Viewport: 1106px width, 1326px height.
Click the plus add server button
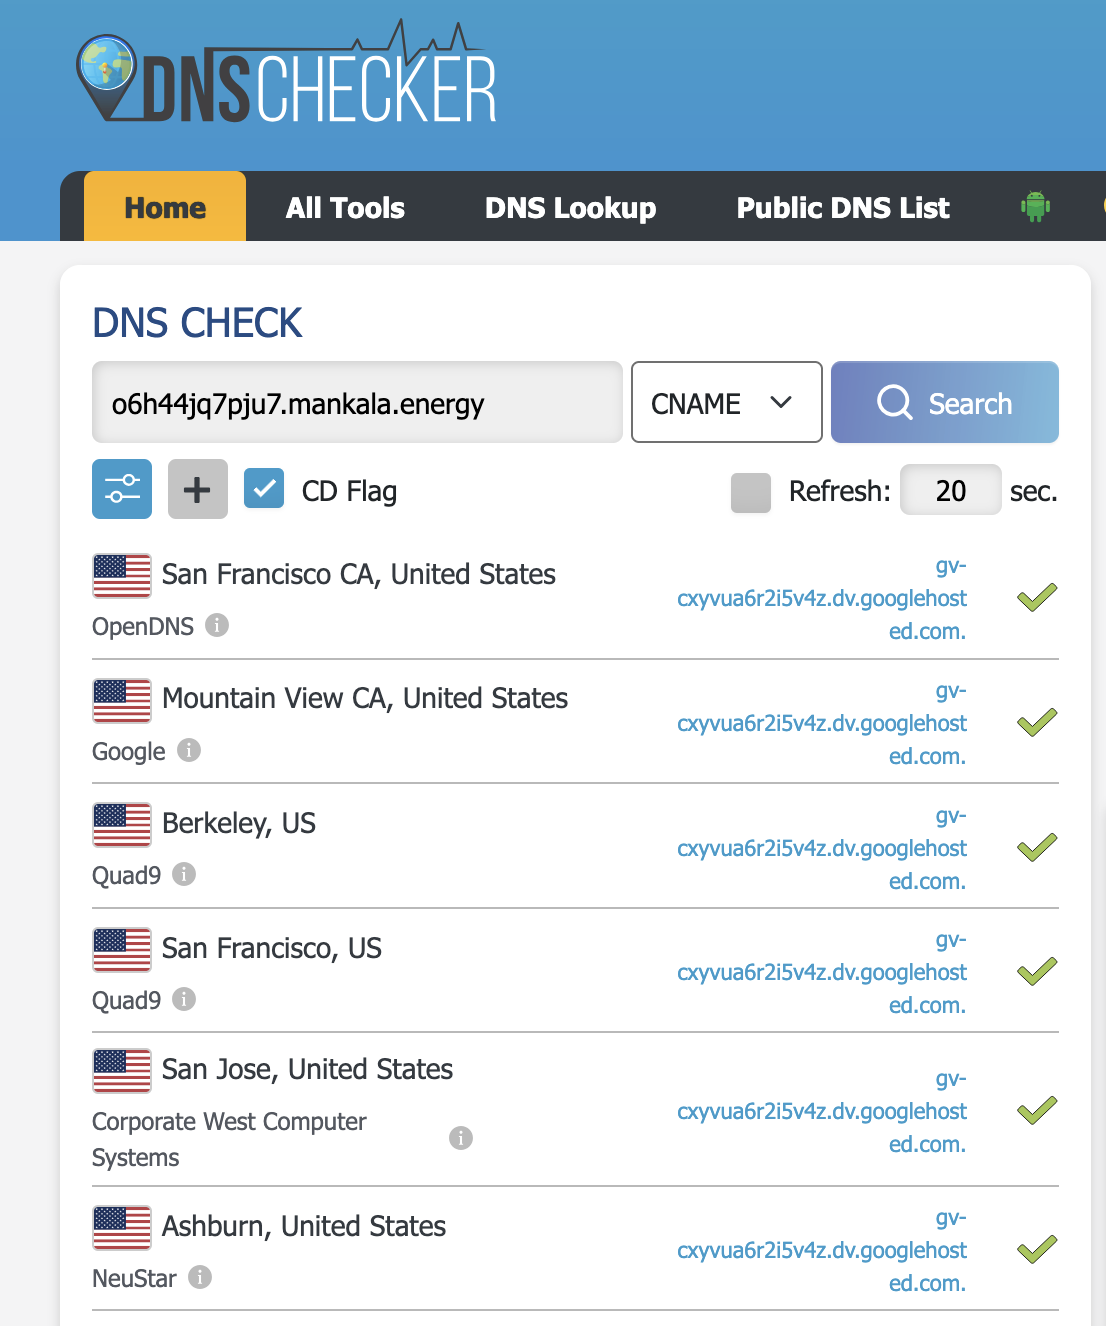click(x=197, y=489)
